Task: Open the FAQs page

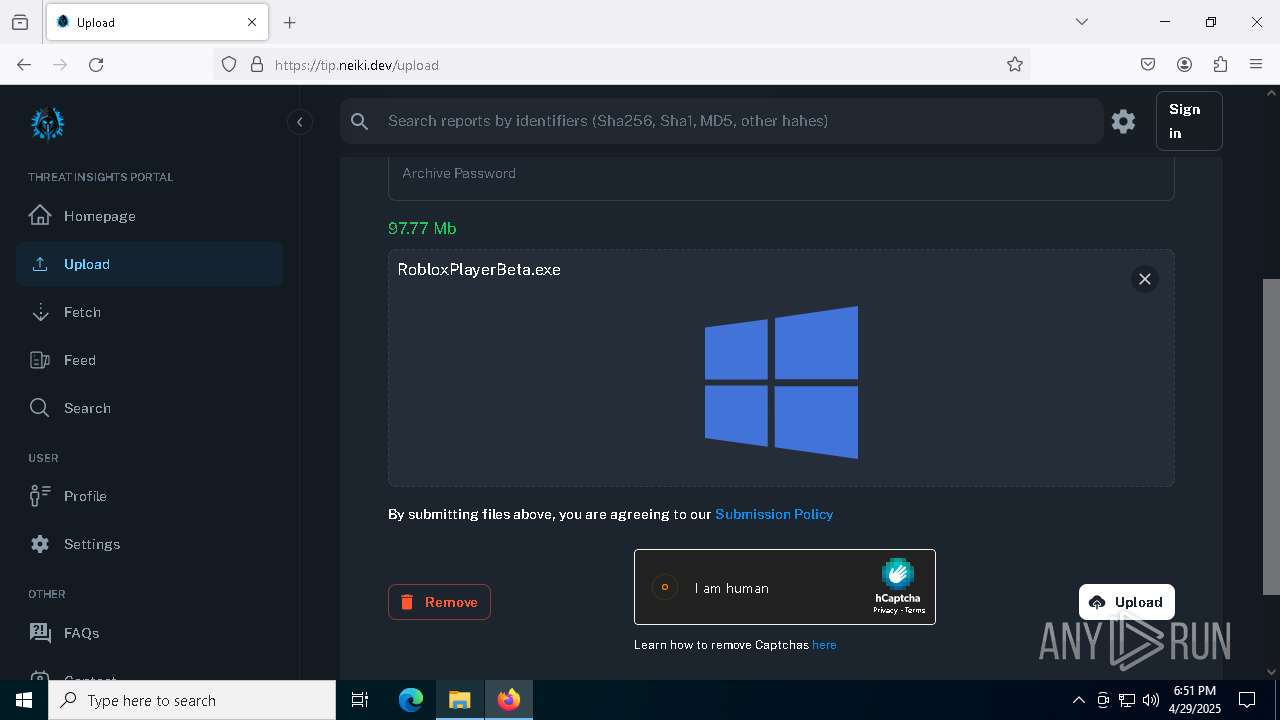Action: pos(149,633)
